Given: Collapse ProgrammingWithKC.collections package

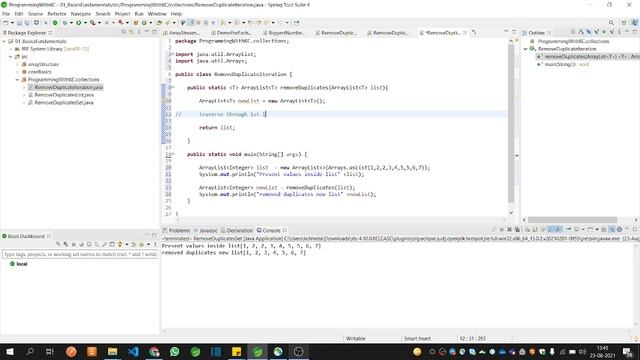Looking at the screenshot, I should [18, 80].
